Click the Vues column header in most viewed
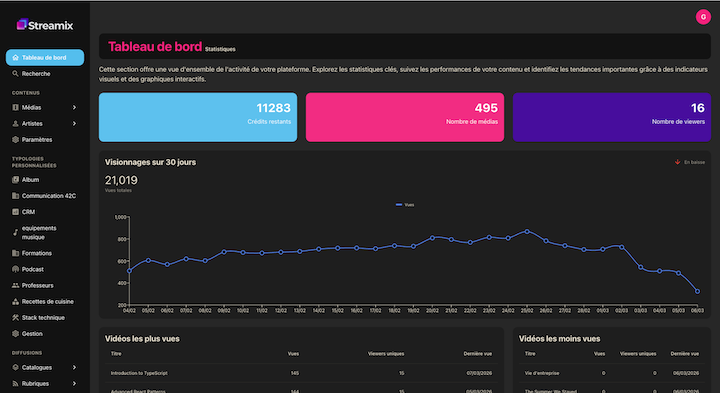720x393 pixels. tap(293, 354)
